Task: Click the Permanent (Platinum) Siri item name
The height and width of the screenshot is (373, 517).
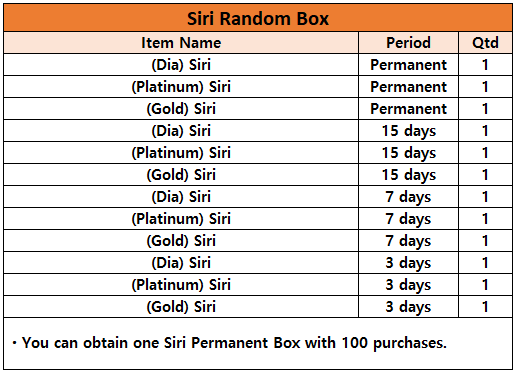Action: pos(181,87)
